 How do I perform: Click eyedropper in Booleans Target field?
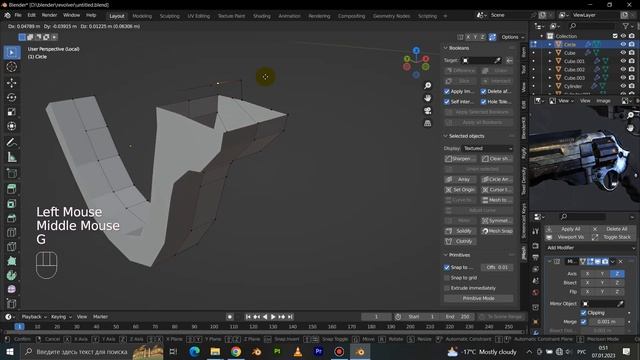pyautogui.click(x=497, y=60)
